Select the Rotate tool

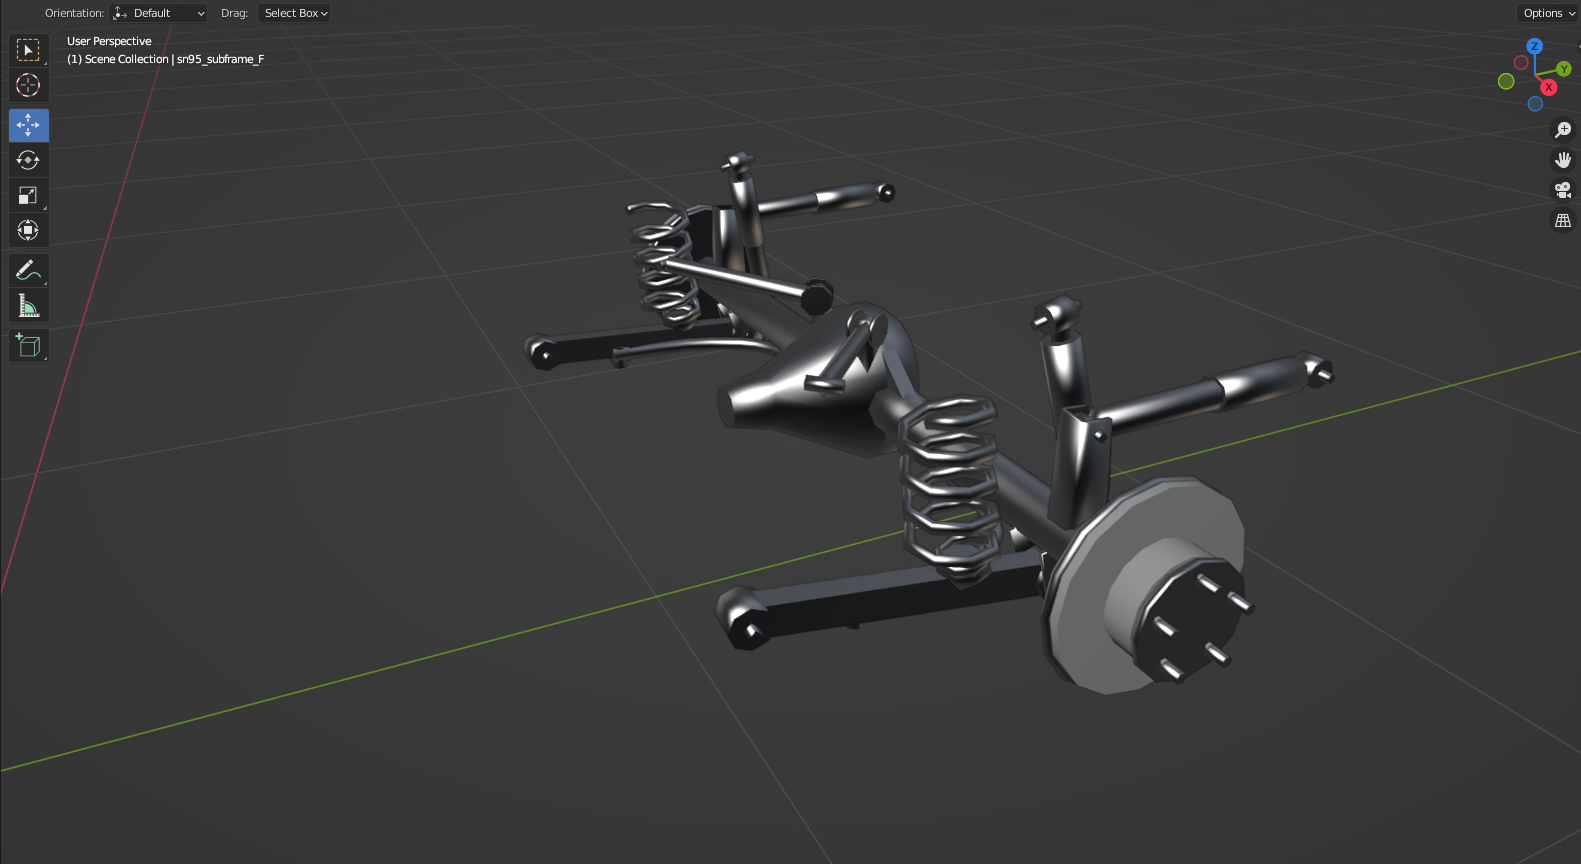[28, 160]
